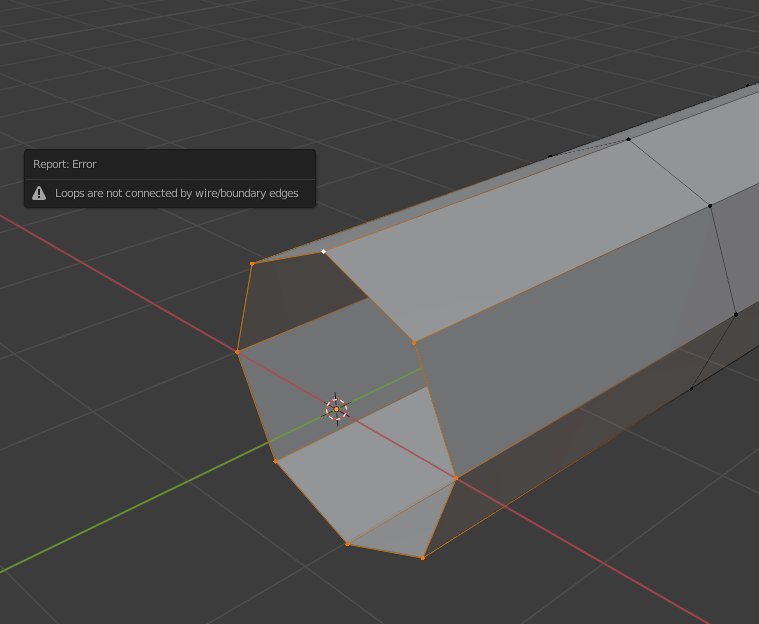Select the leftmost orange rim vertex on the red axis

[x=237, y=352]
